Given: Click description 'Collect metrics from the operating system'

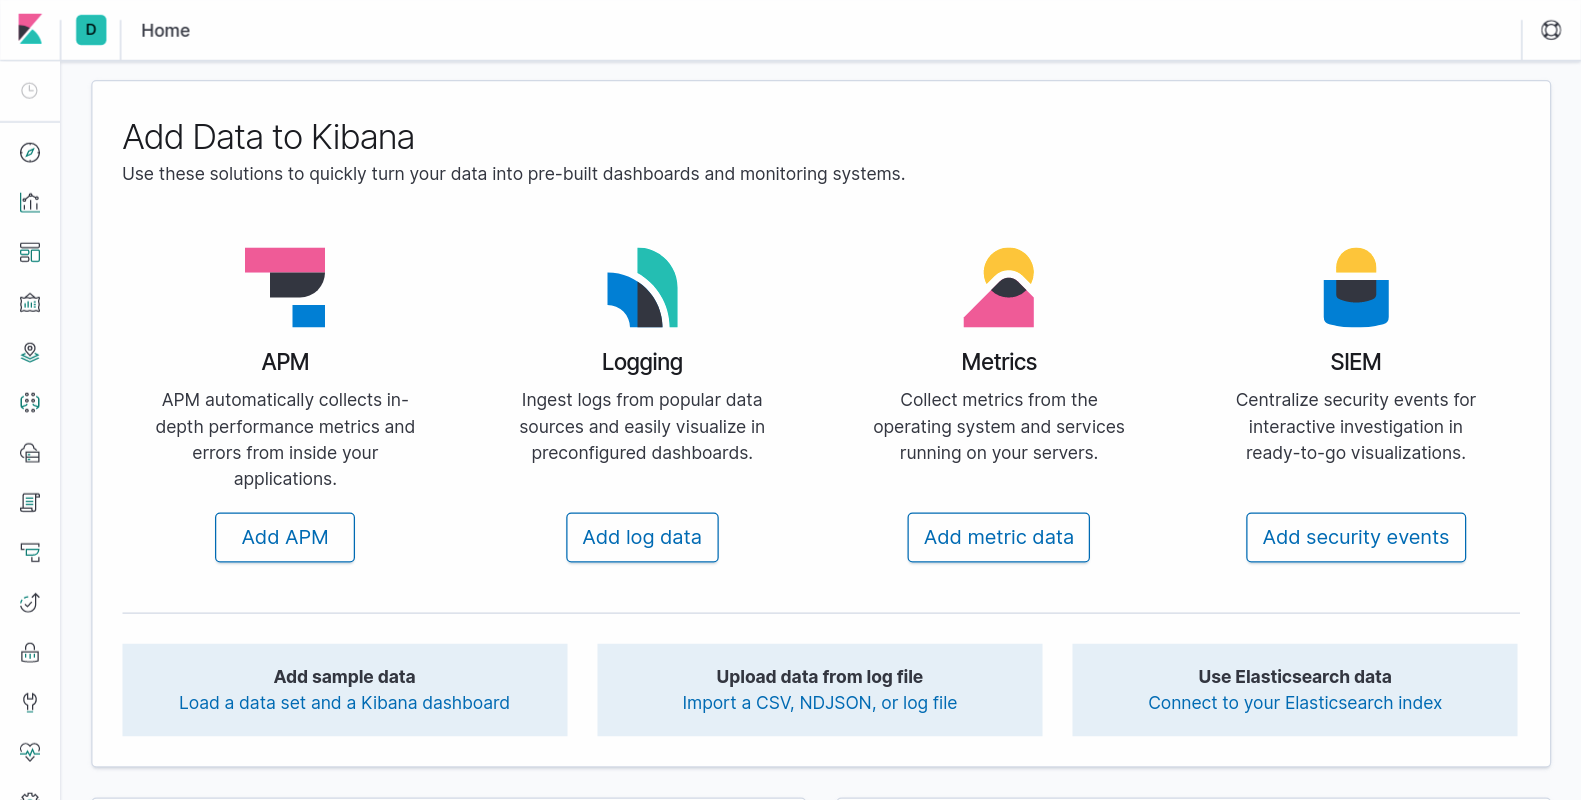Looking at the screenshot, I should 999,426.
